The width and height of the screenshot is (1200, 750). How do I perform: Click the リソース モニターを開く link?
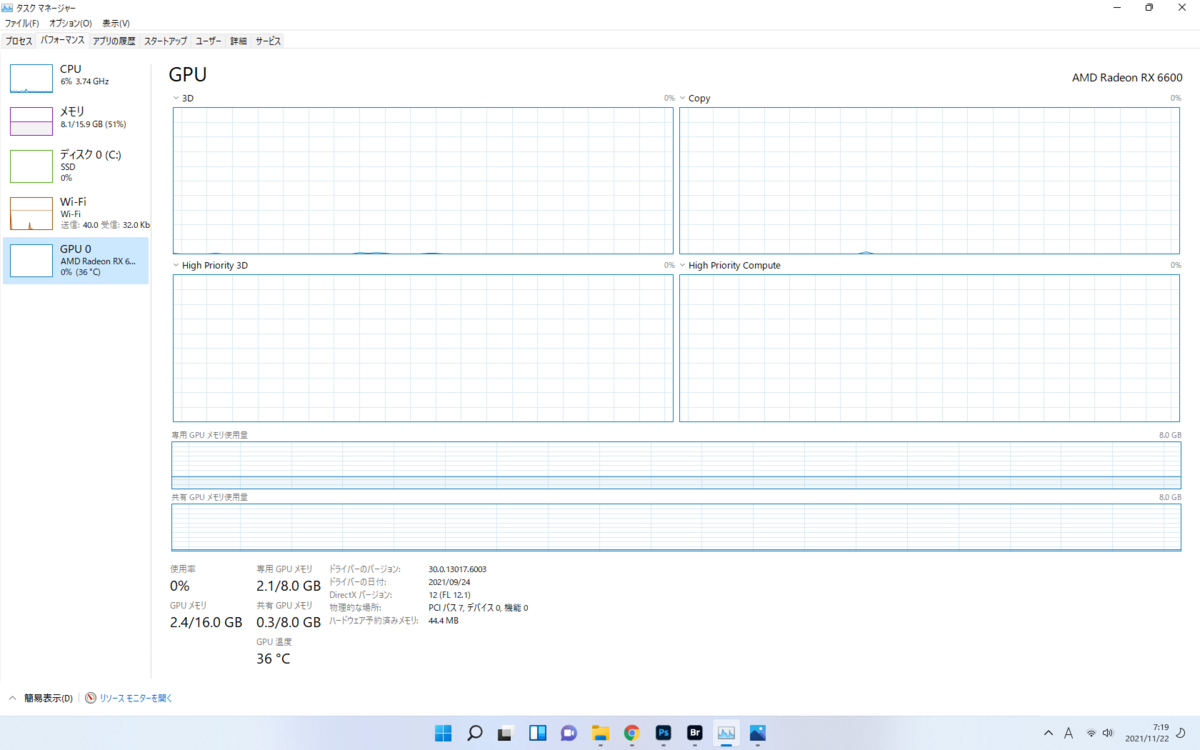pos(136,698)
